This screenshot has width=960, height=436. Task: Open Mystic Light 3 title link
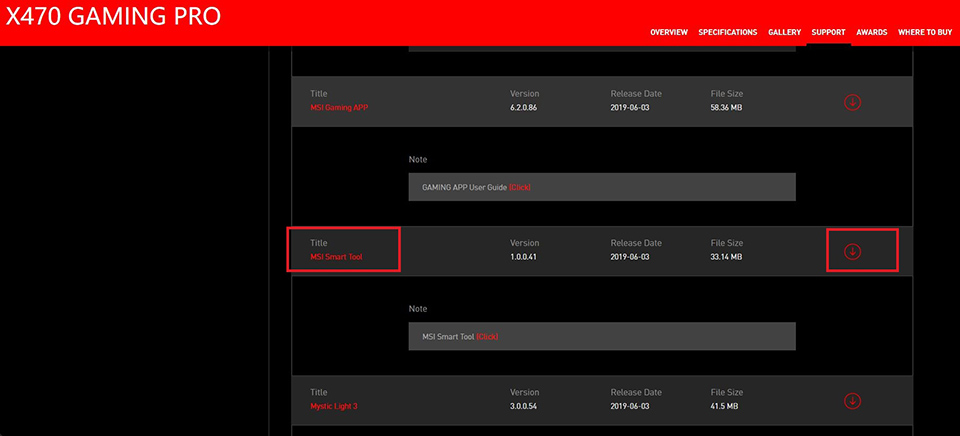pos(334,407)
